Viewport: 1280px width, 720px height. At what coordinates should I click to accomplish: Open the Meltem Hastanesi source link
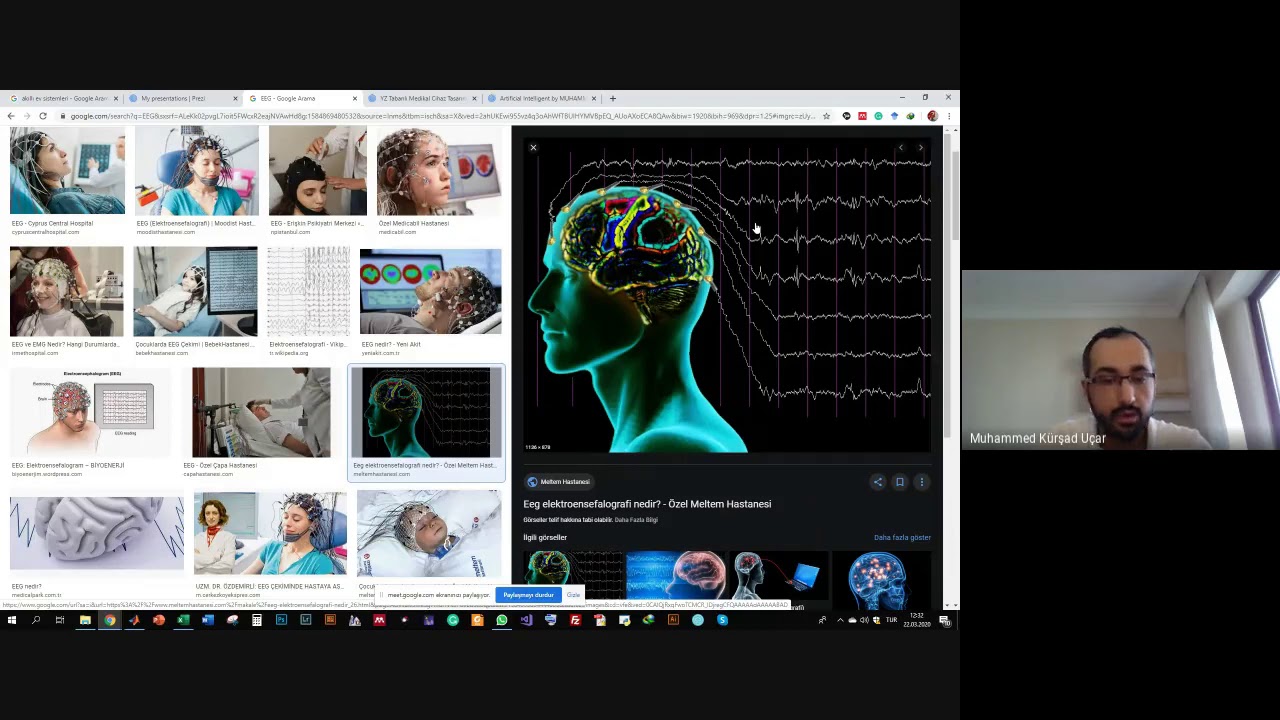point(558,482)
